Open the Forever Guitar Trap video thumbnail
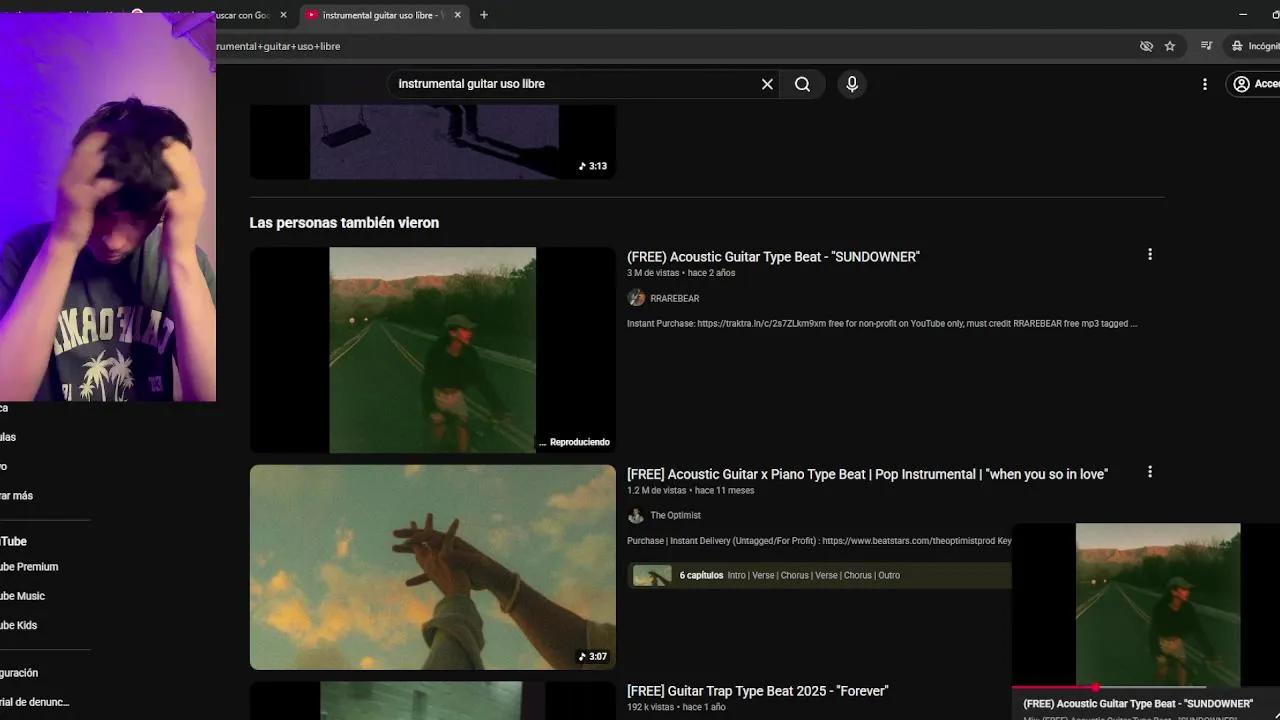The image size is (1280, 720). click(x=432, y=701)
